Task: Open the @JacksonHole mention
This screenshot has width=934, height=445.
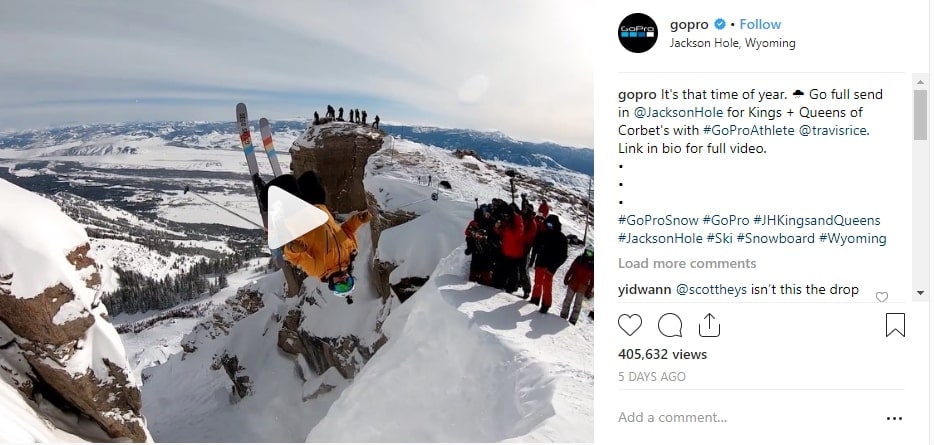Action: (678, 113)
